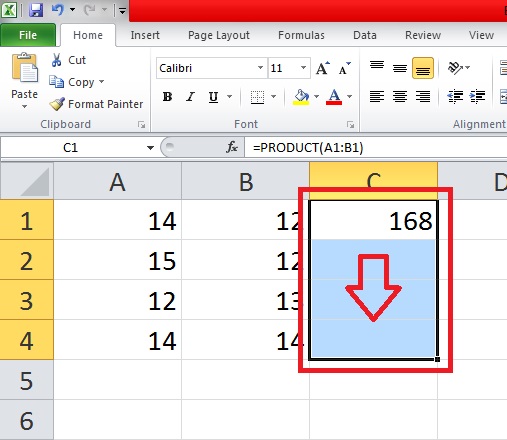Open the Name Box dropdown arrow
The image size is (507, 440).
tap(150, 148)
